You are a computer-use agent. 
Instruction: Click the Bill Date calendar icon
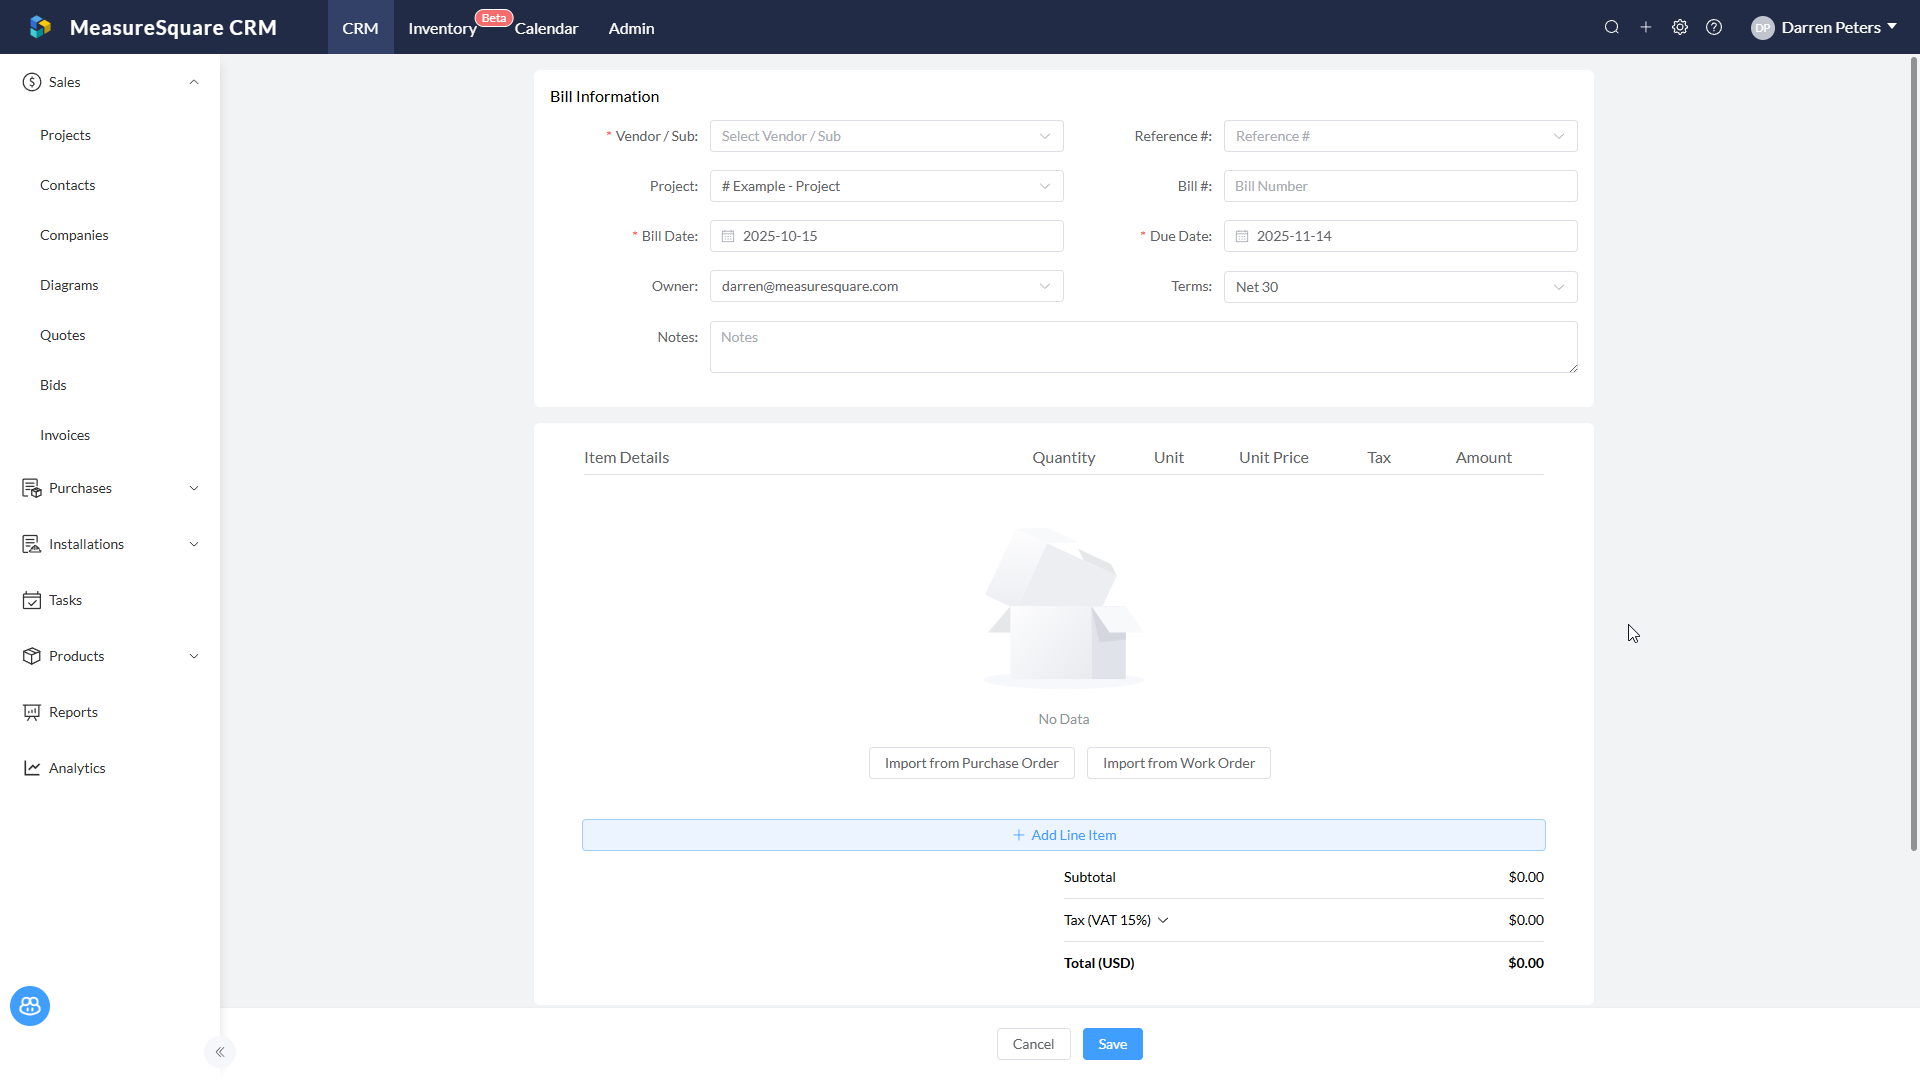728,236
